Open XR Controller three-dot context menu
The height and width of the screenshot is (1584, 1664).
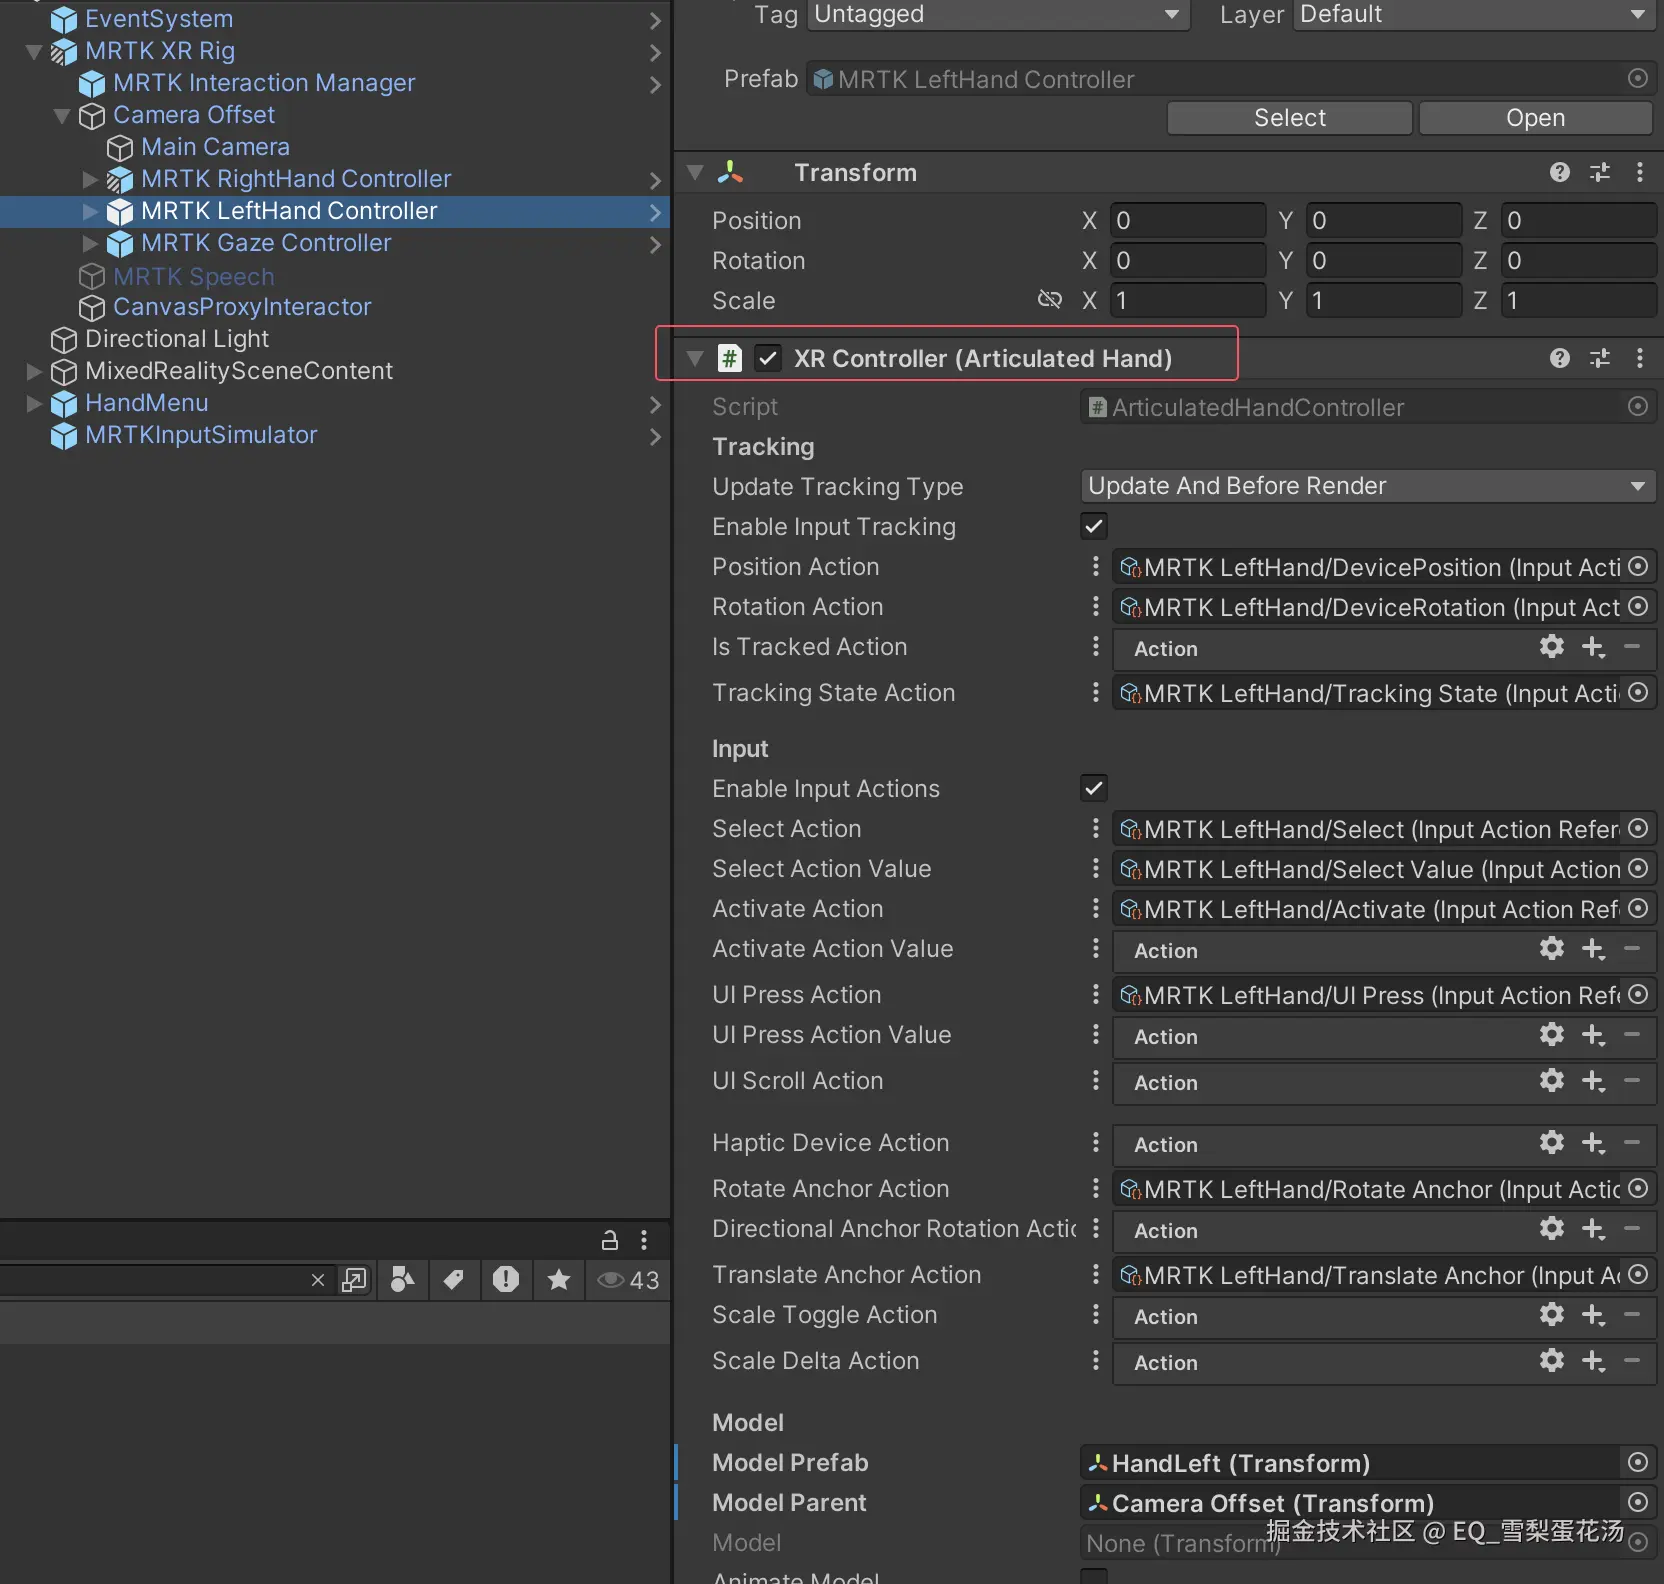(1640, 358)
